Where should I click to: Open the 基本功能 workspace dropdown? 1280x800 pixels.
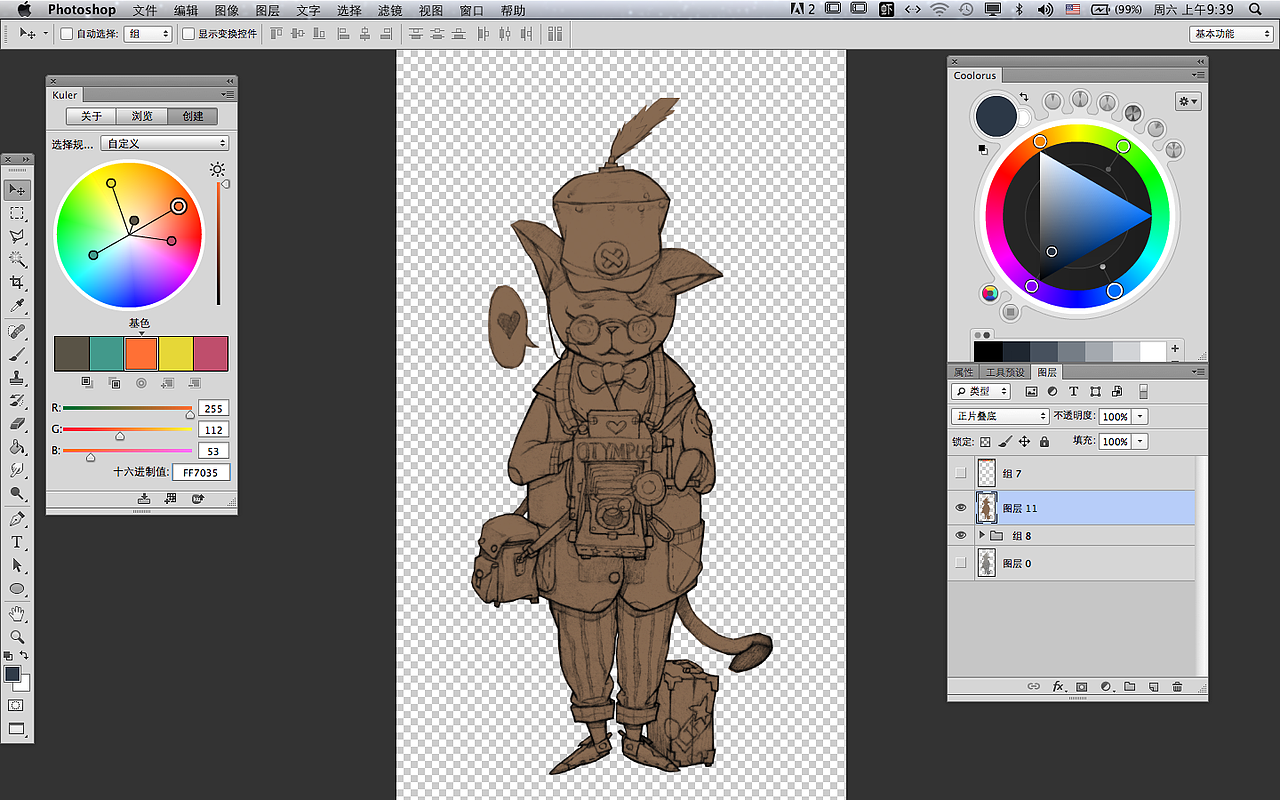(1232, 33)
